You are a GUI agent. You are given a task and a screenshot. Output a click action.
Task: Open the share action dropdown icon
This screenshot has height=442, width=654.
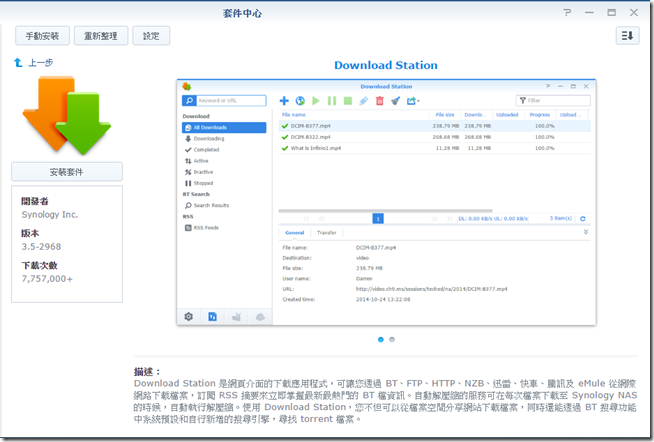click(x=413, y=100)
